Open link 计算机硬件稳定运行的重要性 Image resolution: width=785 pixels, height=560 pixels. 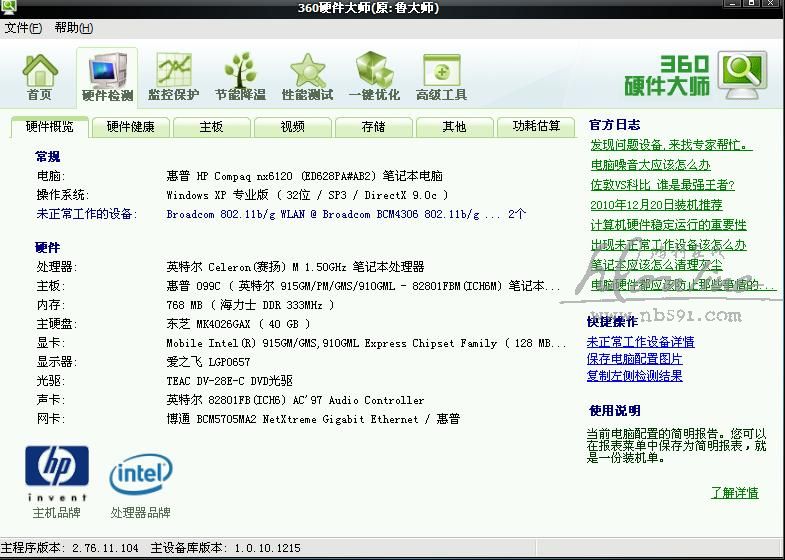point(668,225)
